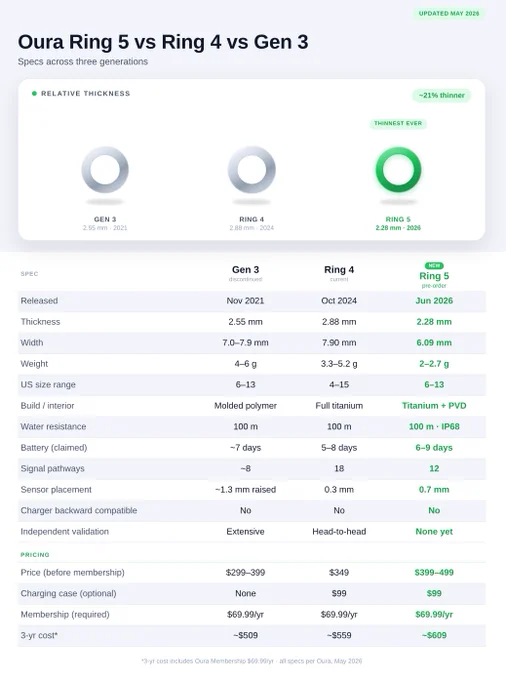Click the Thickness row label
The image size is (506, 680).
[x=40, y=322]
